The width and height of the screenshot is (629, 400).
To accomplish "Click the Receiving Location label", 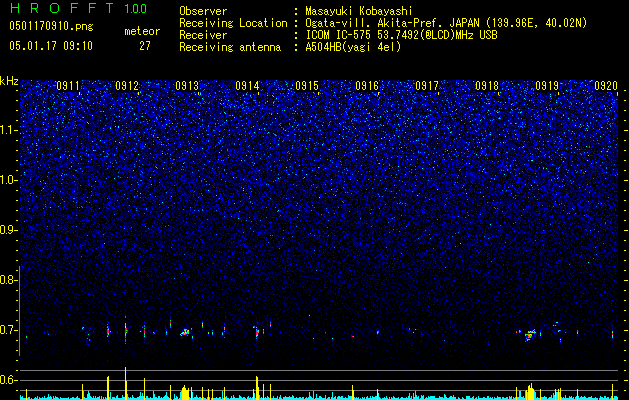I will [x=233, y=23].
